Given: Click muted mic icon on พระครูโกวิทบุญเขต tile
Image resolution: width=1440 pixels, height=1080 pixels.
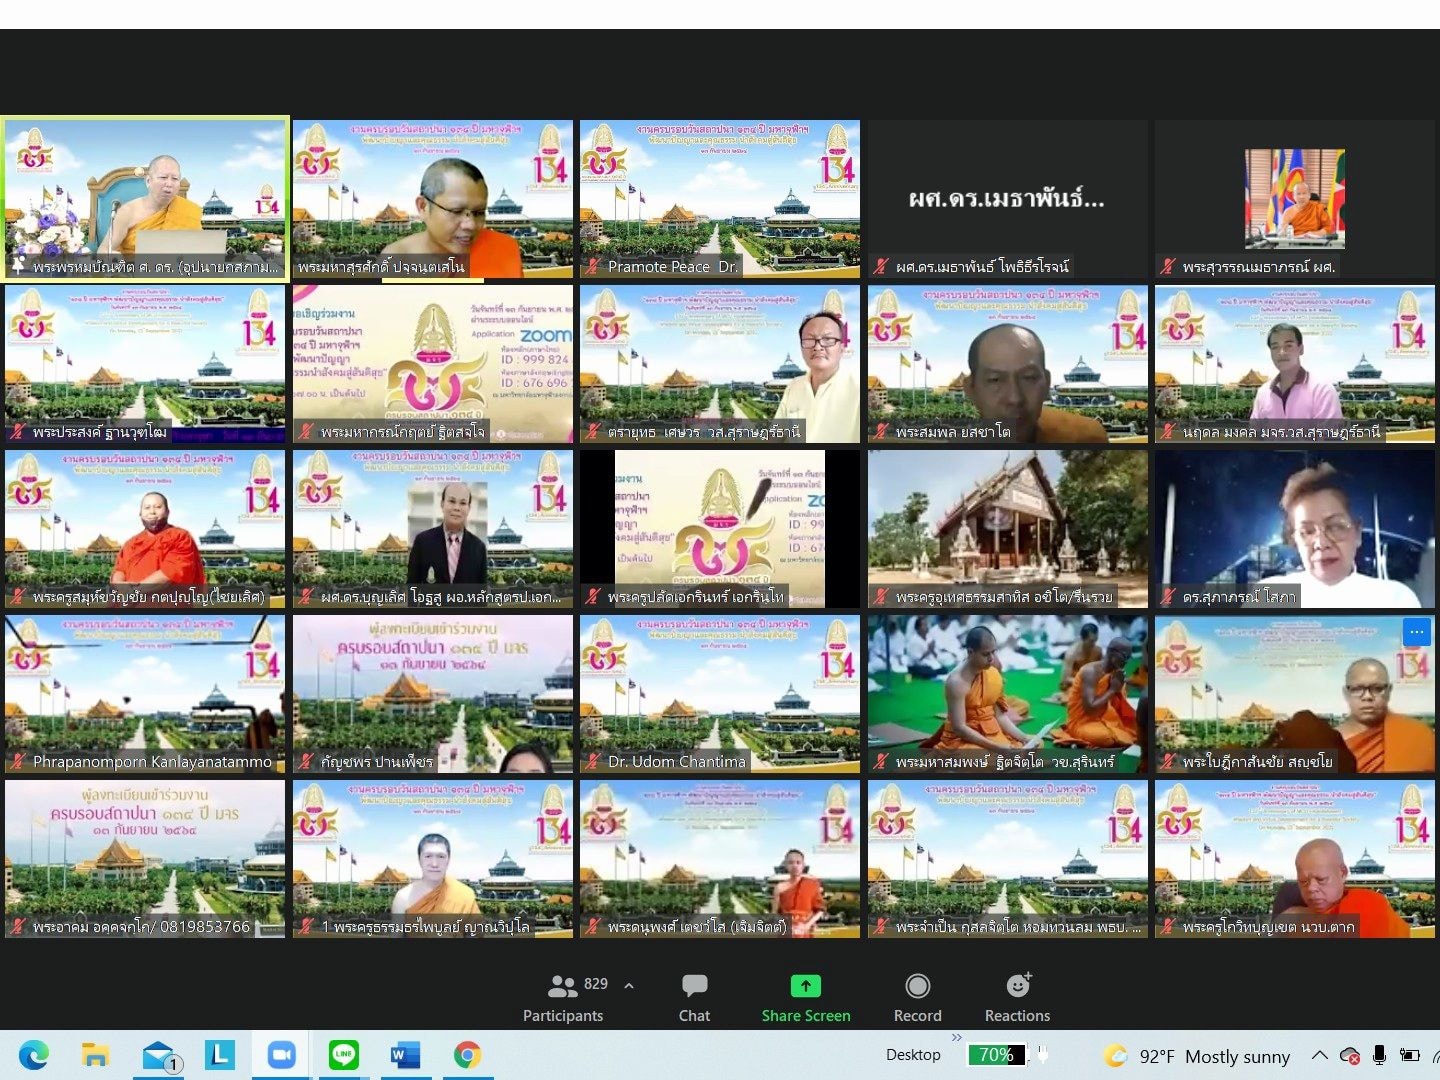Looking at the screenshot, I should pos(1168,927).
